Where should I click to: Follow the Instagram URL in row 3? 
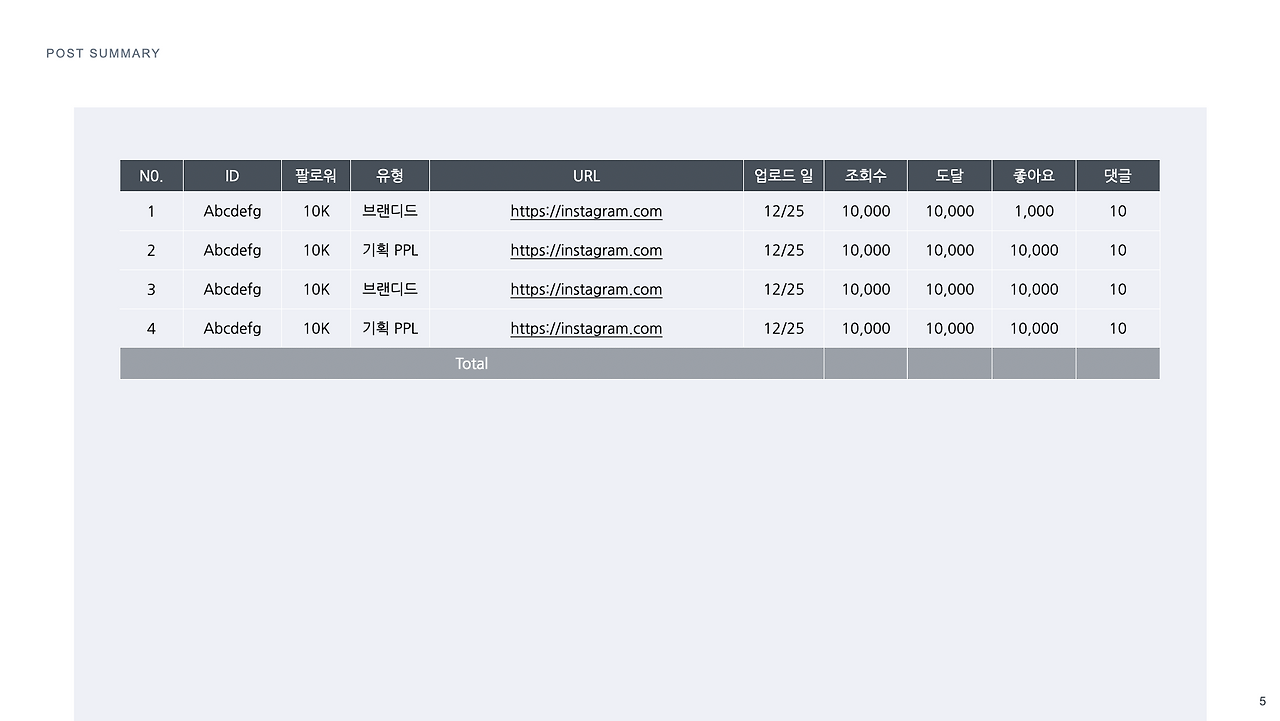(586, 289)
